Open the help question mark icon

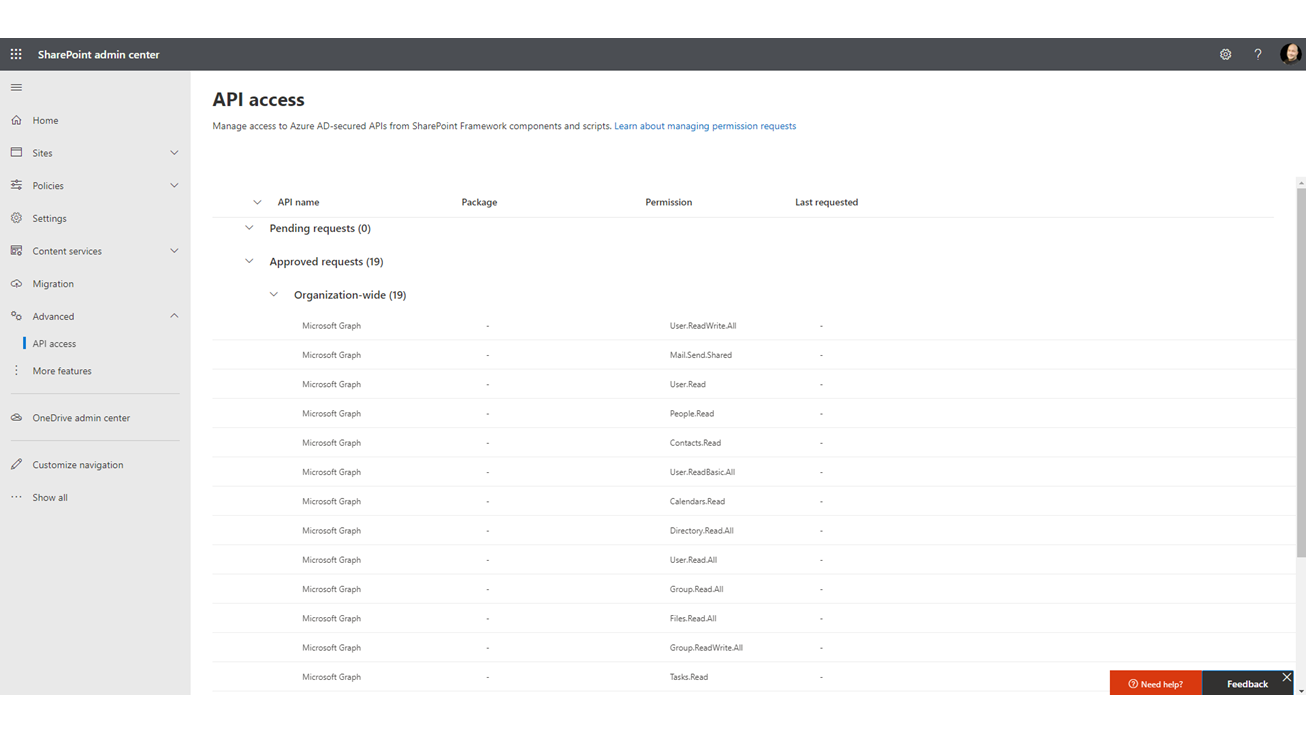coord(1258,55)
